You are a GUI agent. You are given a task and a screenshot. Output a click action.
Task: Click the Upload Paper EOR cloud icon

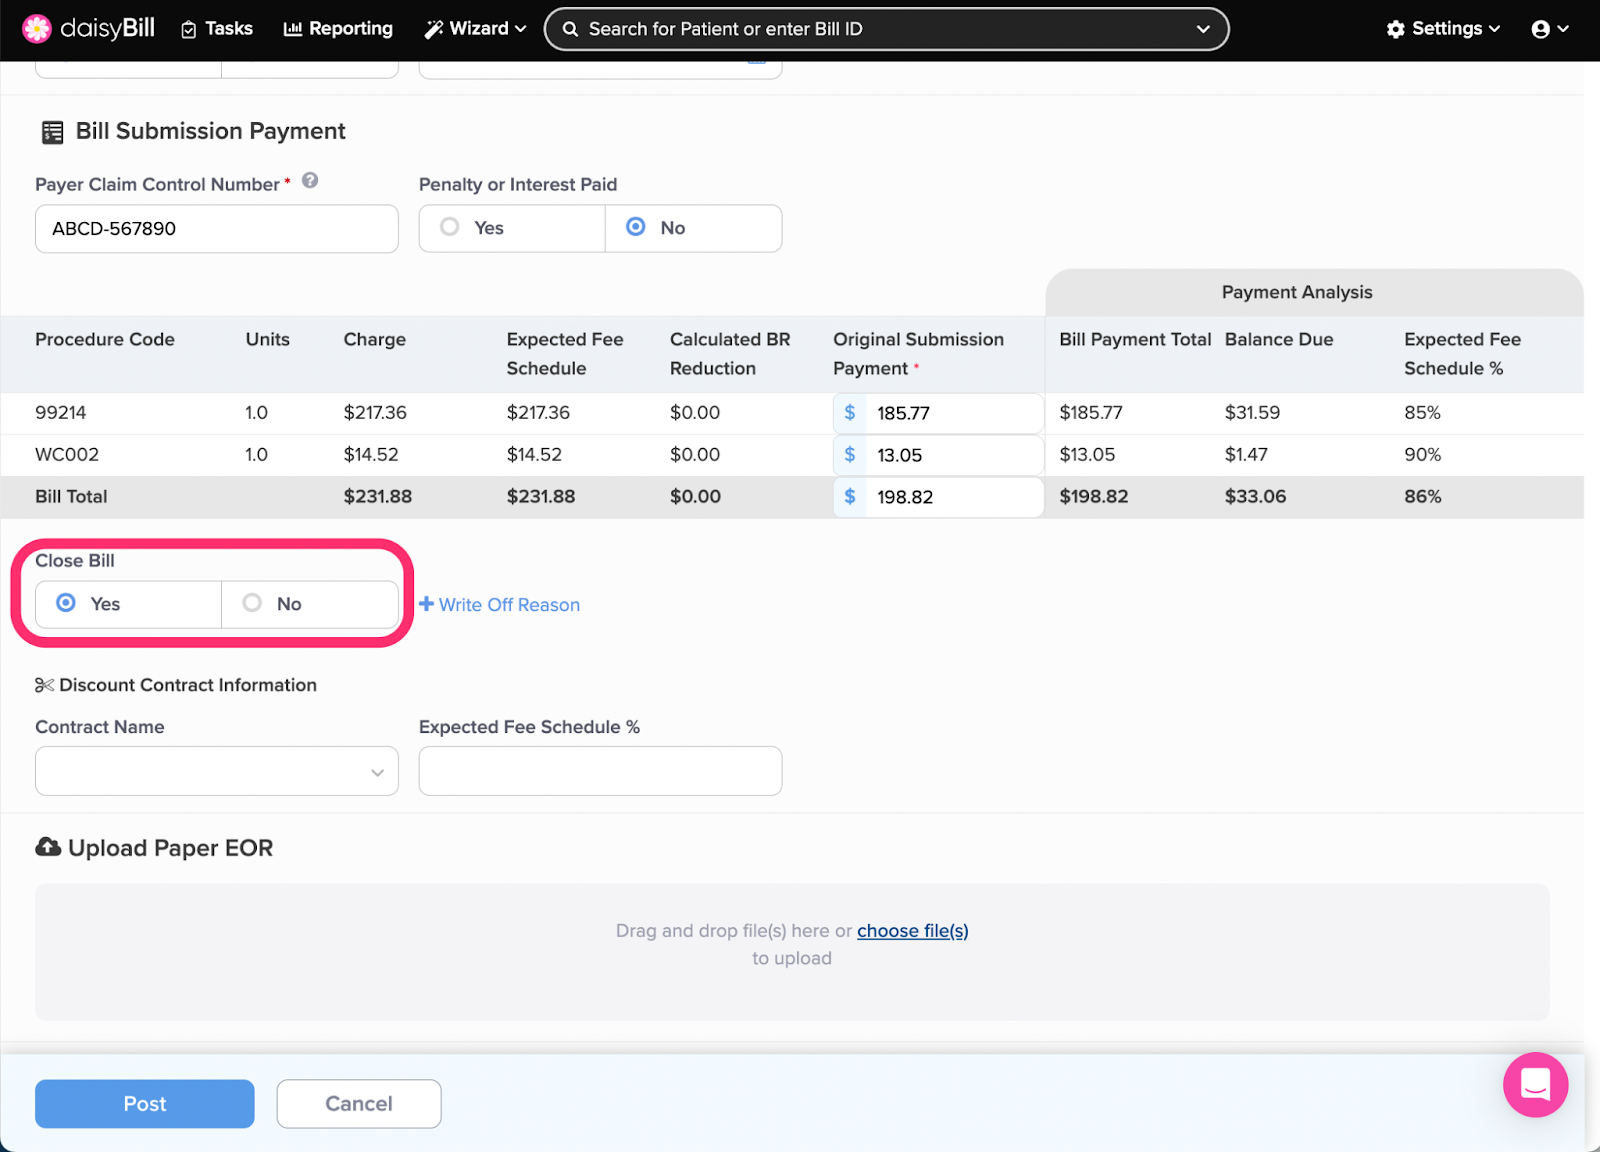(x=48, y=847)
